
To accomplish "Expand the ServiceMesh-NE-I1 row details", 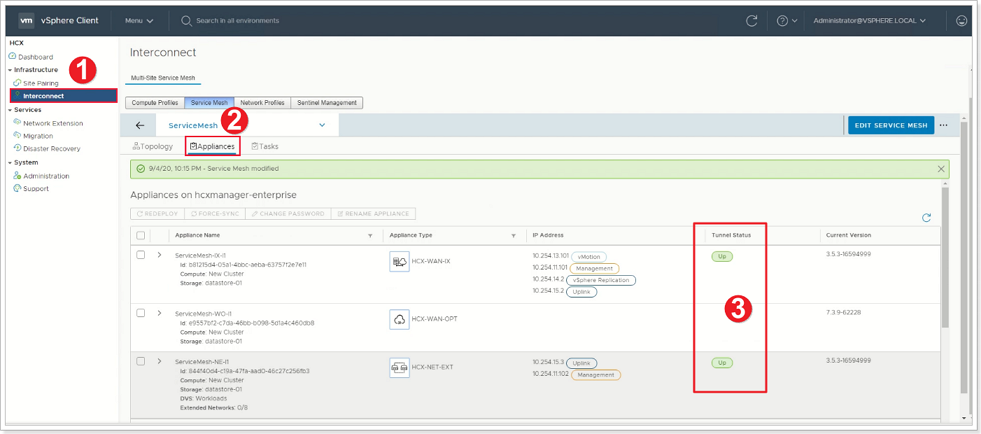I will point(159,361).
